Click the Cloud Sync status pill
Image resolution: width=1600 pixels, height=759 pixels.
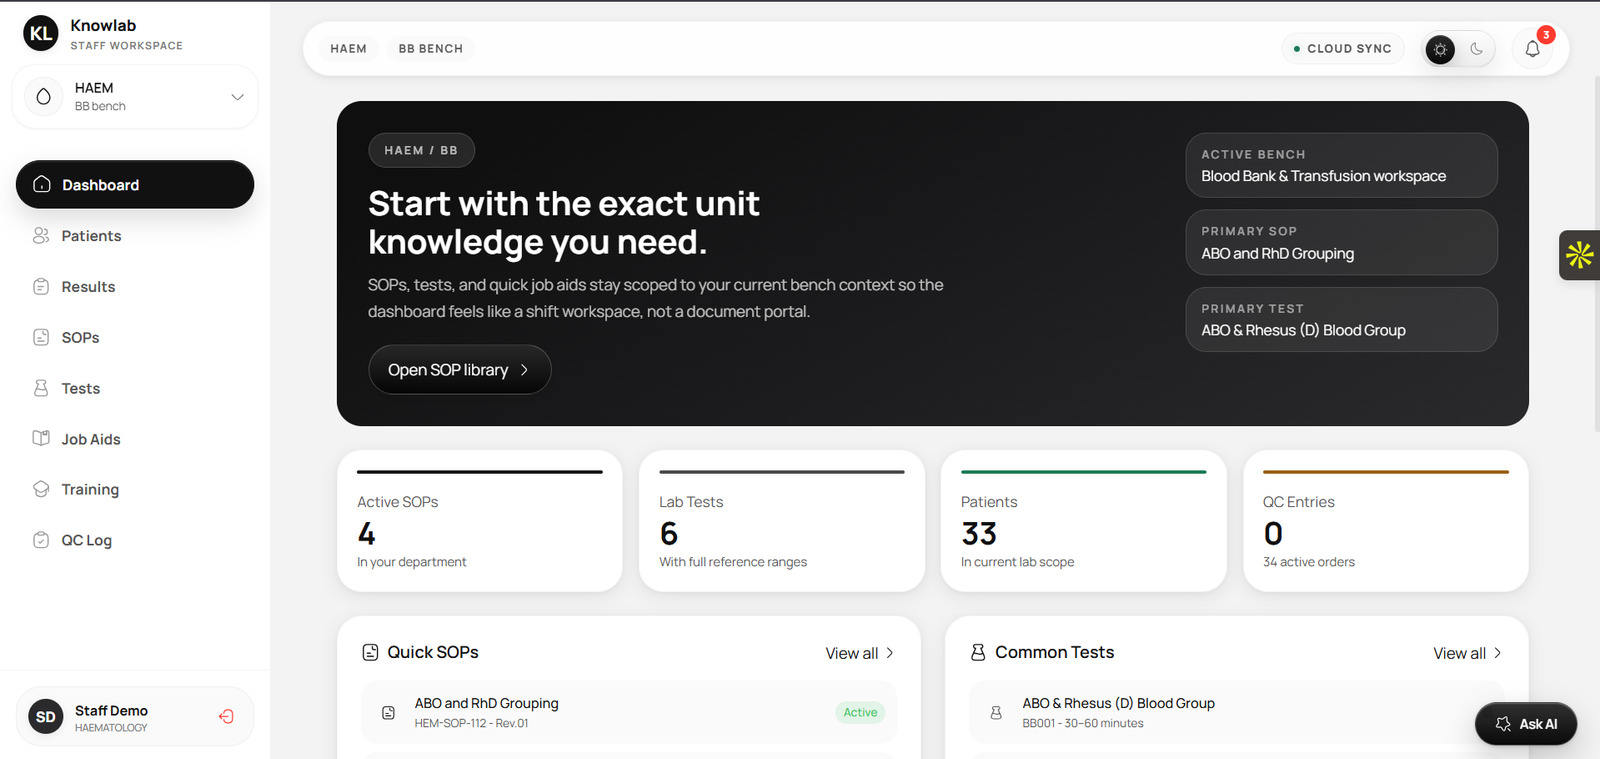[x=1343, y=48]
